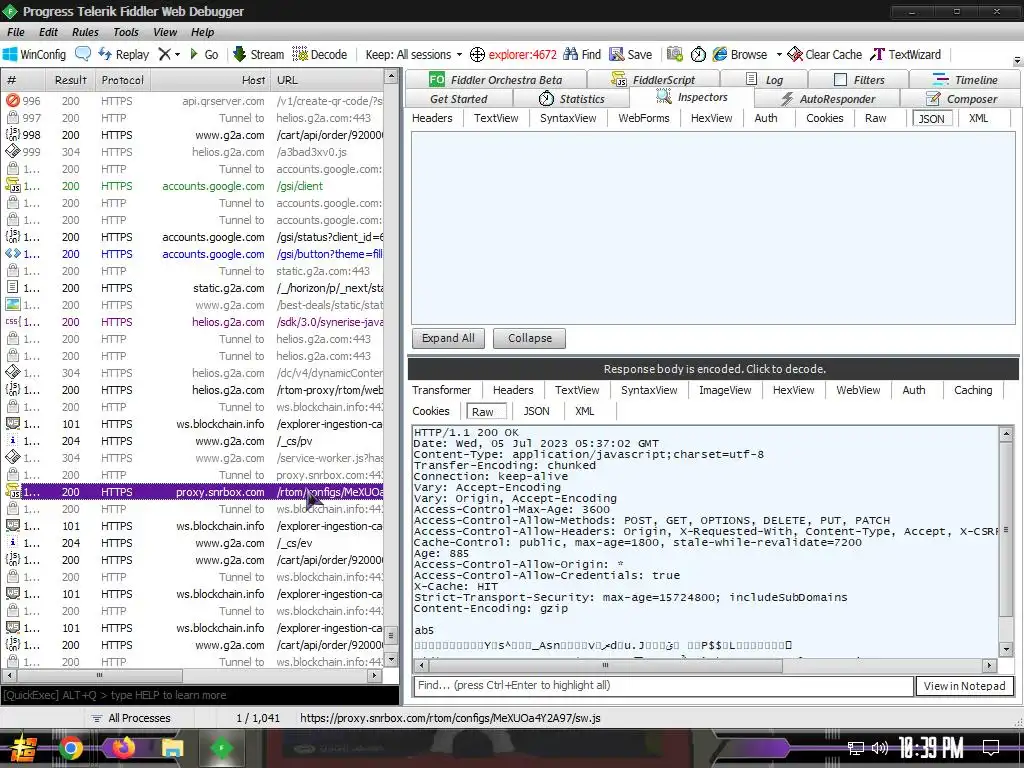Select request Headers inspector tab
The image size is (1024, 768).
click(432, 118)
